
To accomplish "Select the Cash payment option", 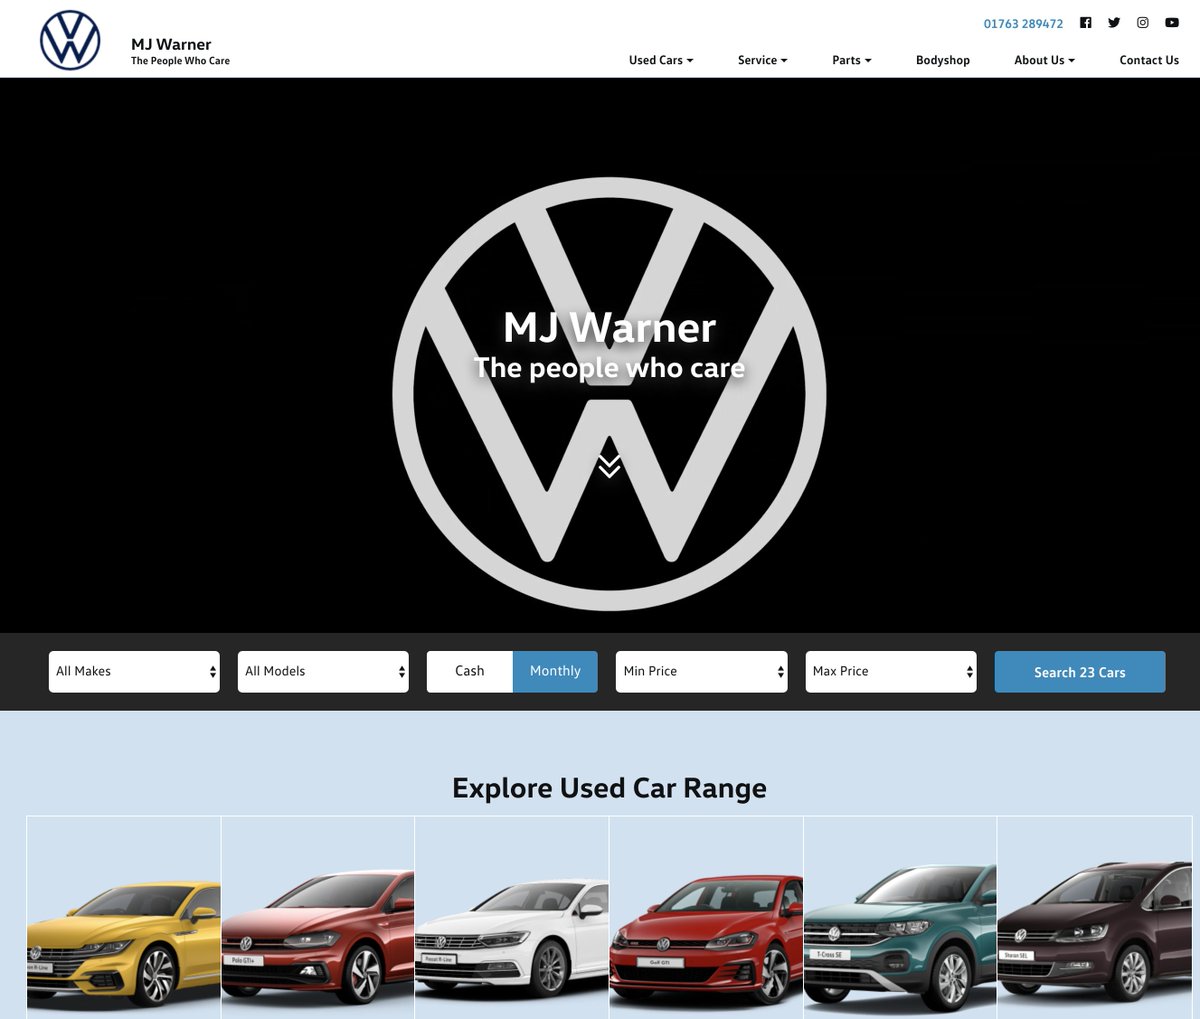I will pos(469,671).
